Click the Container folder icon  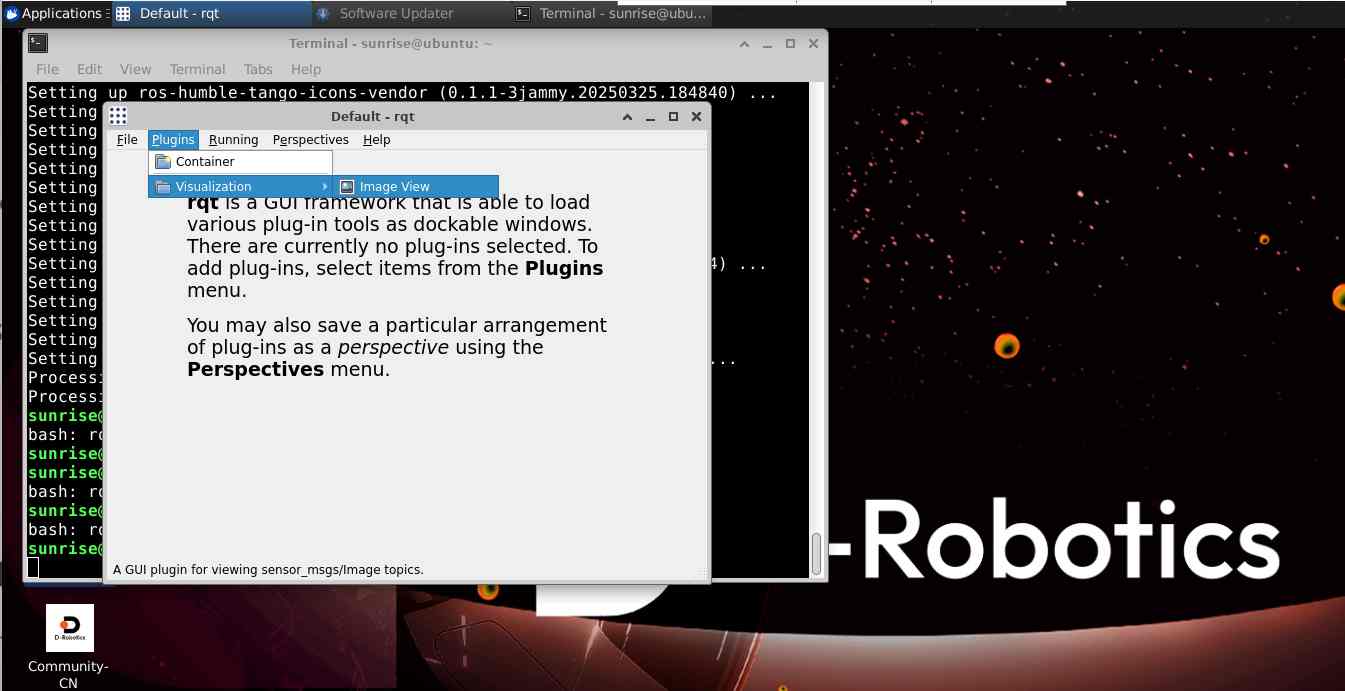point(163,162)
